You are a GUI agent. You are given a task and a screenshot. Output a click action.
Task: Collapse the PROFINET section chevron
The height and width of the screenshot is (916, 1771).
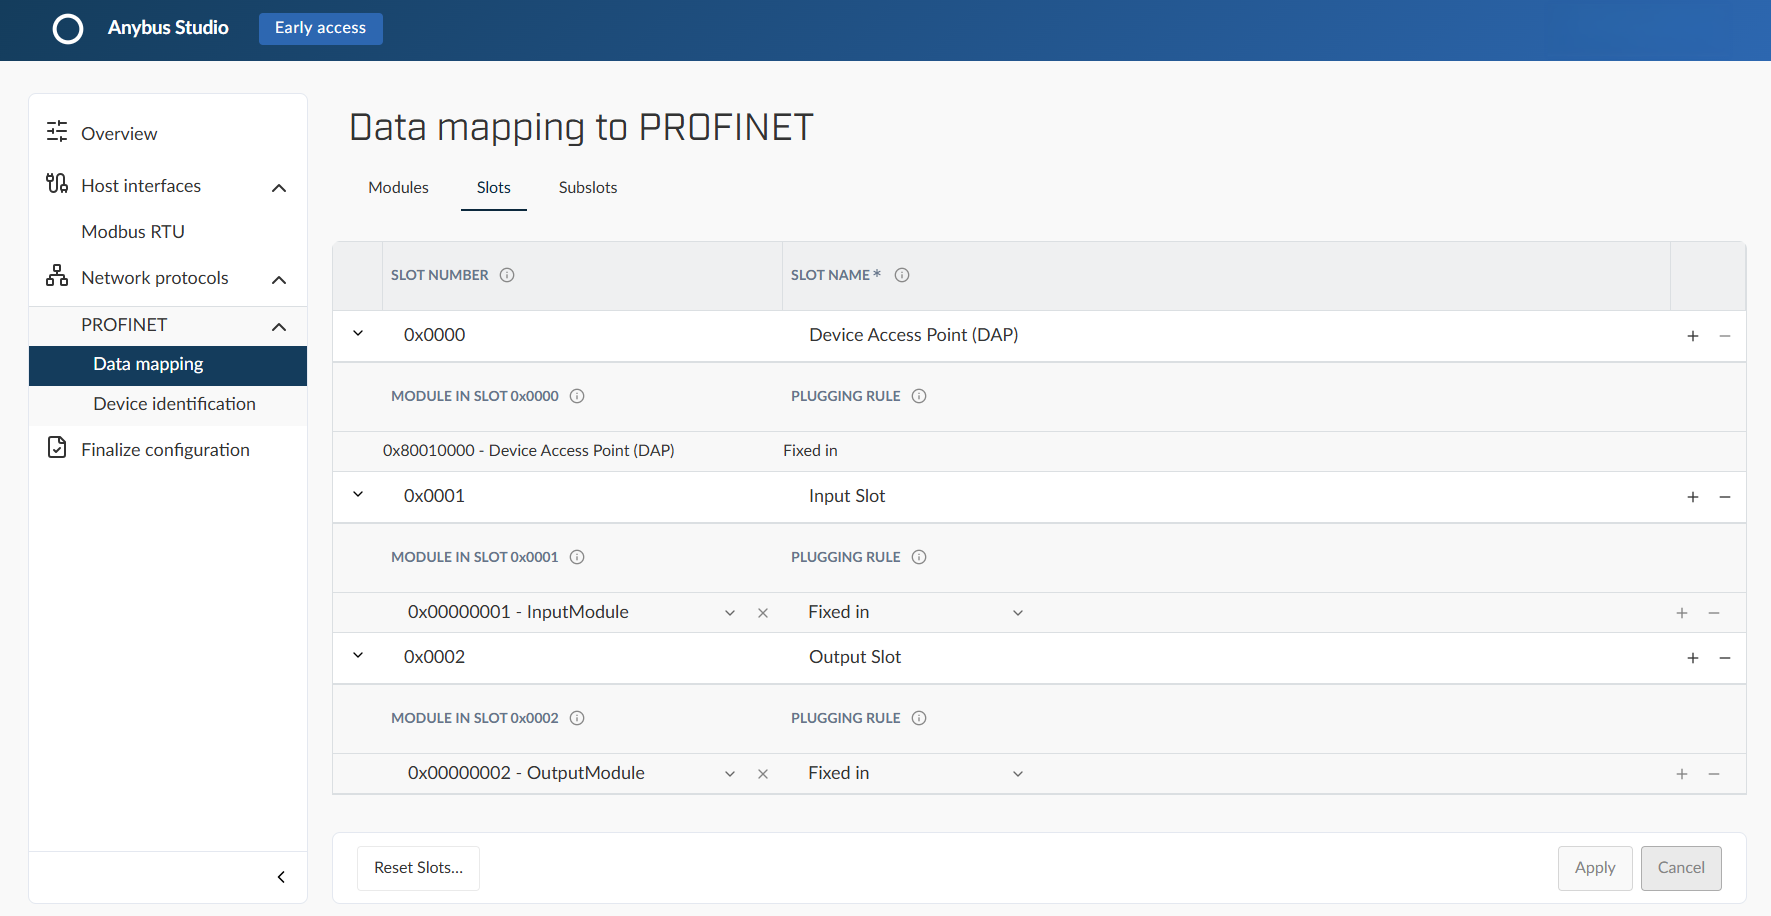pyautogui.click(x=279, y=327)
